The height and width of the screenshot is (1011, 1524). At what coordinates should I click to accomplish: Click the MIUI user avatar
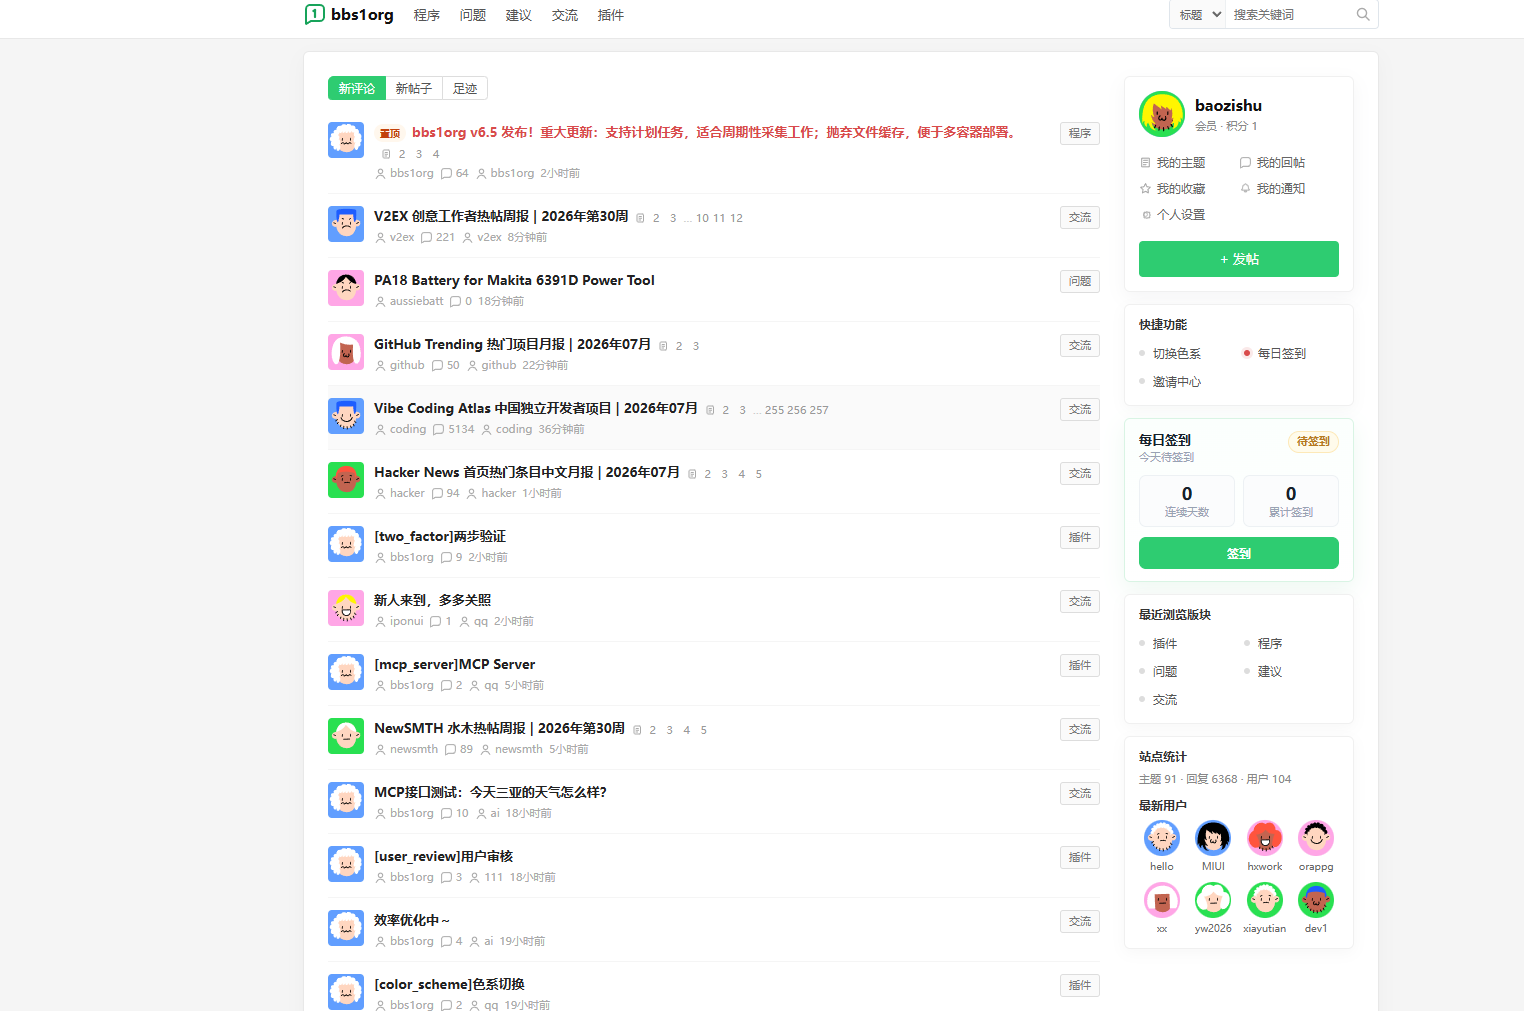(1213, 838)
